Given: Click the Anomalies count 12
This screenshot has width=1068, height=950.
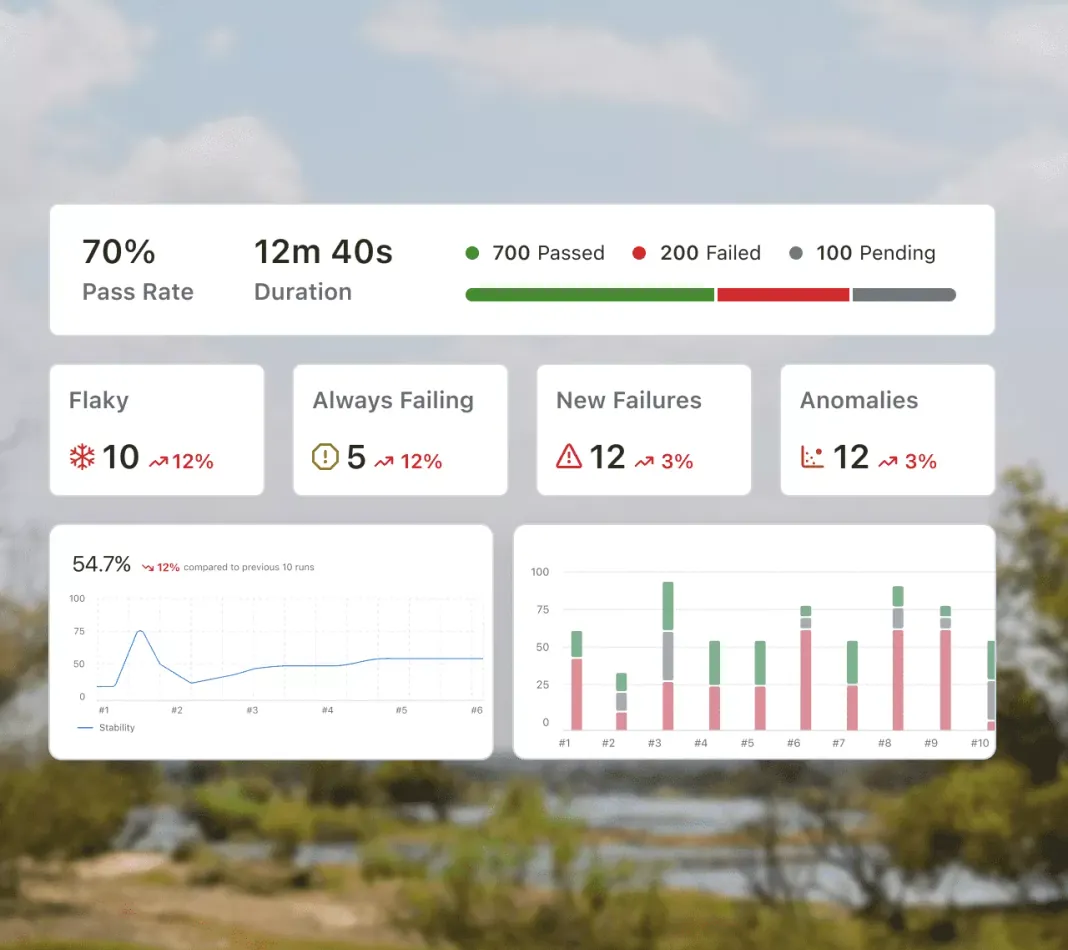Looking at the screenshot, I should point(851,457).
